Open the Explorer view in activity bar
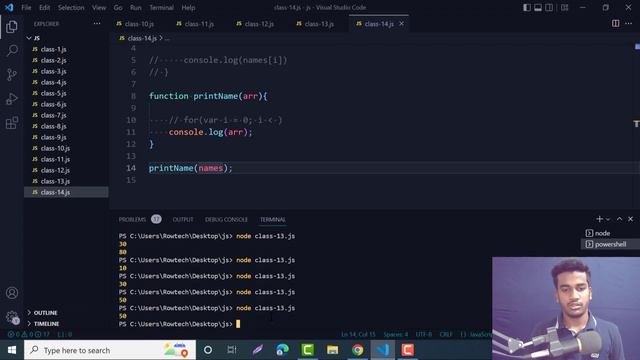 pyautogui.click(x=12, y=27)
